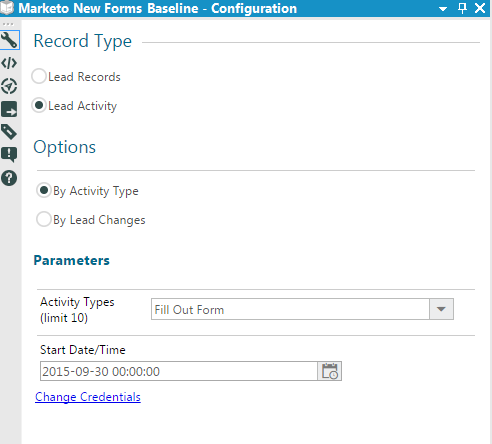
Task: Open the Configuration window options dropdown arrow
Action: [x=443, y=9]
